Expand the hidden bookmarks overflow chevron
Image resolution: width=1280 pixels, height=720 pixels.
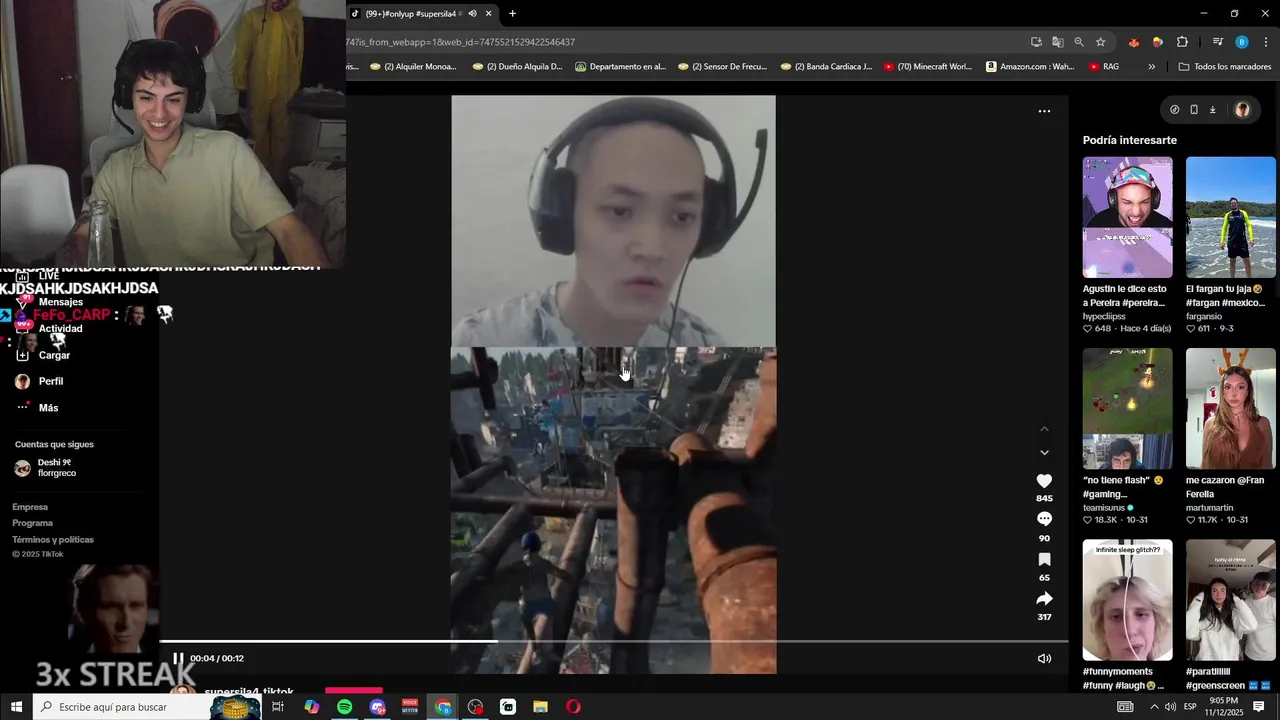click(1151, 67)
